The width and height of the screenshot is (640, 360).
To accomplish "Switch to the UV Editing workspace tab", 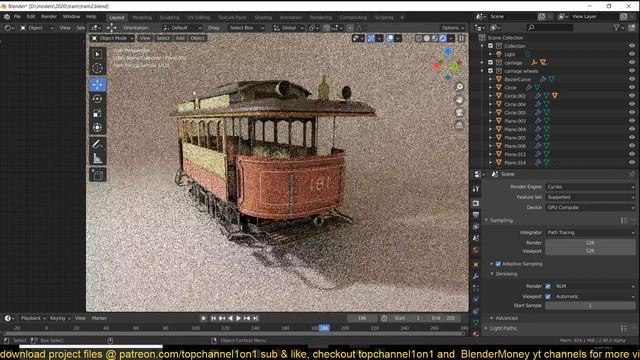I will [198, 18].
